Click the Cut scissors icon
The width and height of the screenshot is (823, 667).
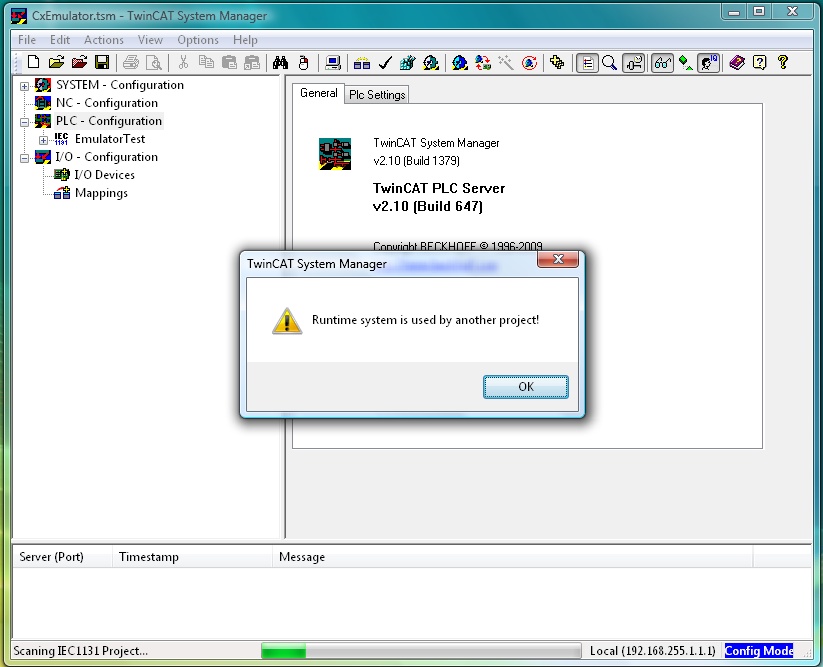[x=183, y=63]
